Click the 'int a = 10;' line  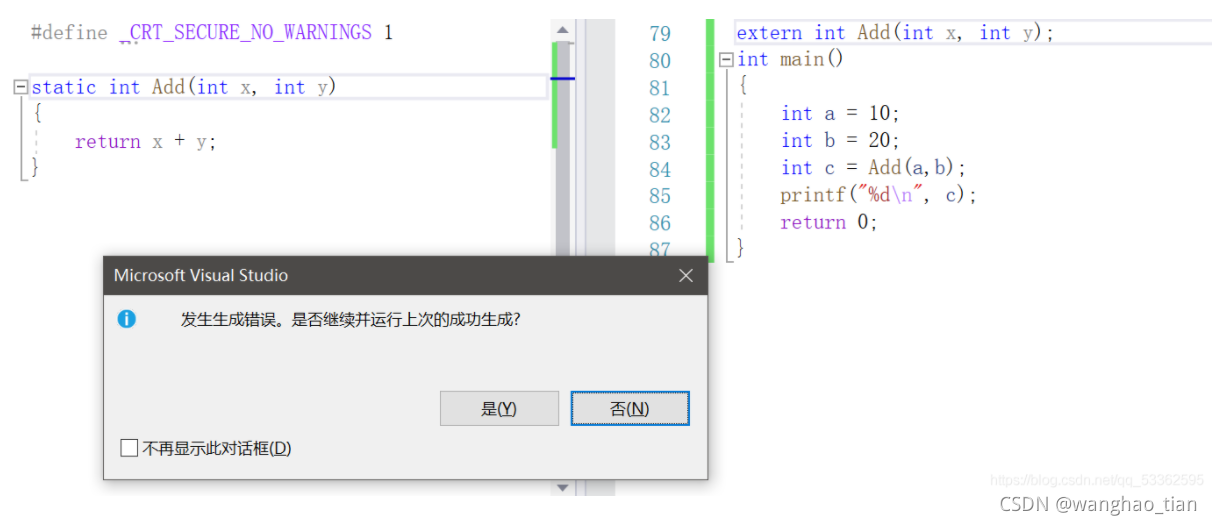(840, 114)
